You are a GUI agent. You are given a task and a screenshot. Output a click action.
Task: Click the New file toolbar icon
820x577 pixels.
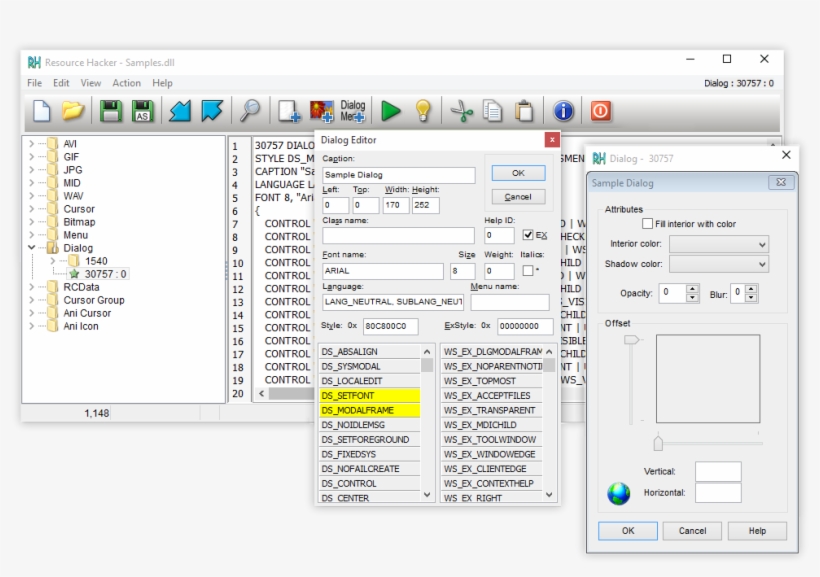pyautogui.click(x=42, y=111)
